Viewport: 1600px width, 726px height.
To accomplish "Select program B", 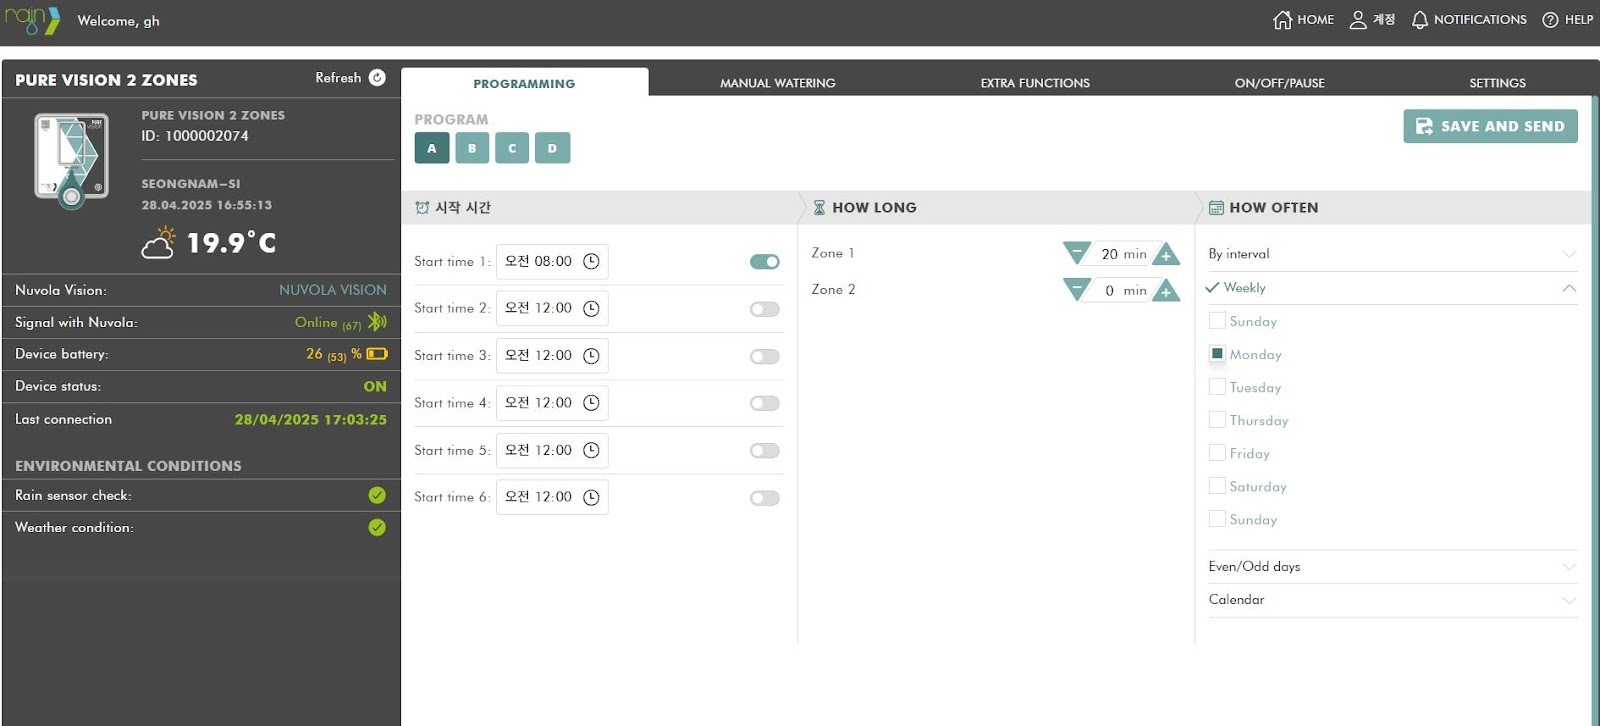I will click(x=472, y=148).
